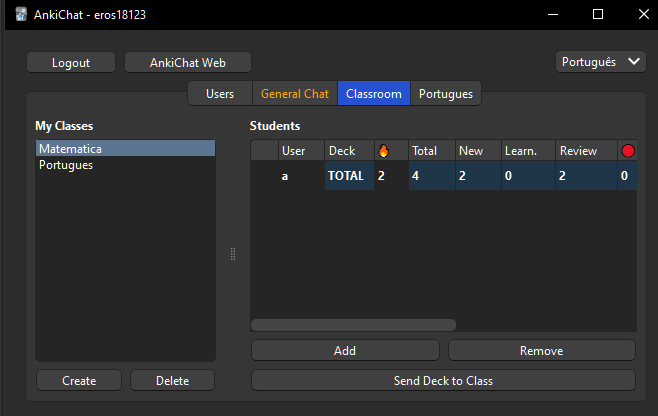The width and height of the screenshot is (658, 416).
Task: Sort by the Total column header
Action: [430, 151]
